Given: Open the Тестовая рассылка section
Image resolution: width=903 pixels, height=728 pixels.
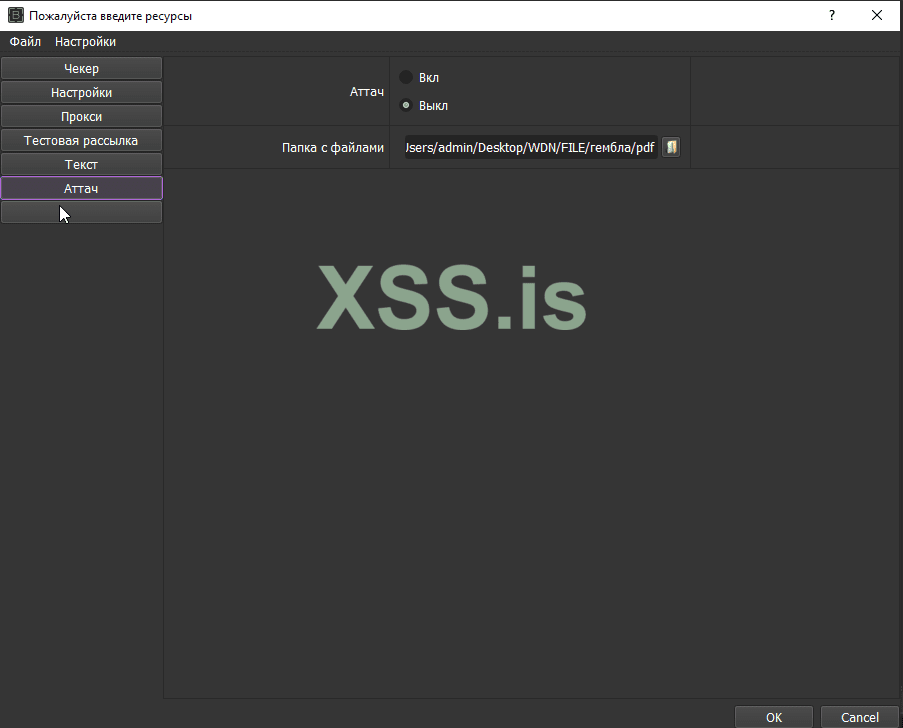Looking at the screenshot, I should pos(81,141).
